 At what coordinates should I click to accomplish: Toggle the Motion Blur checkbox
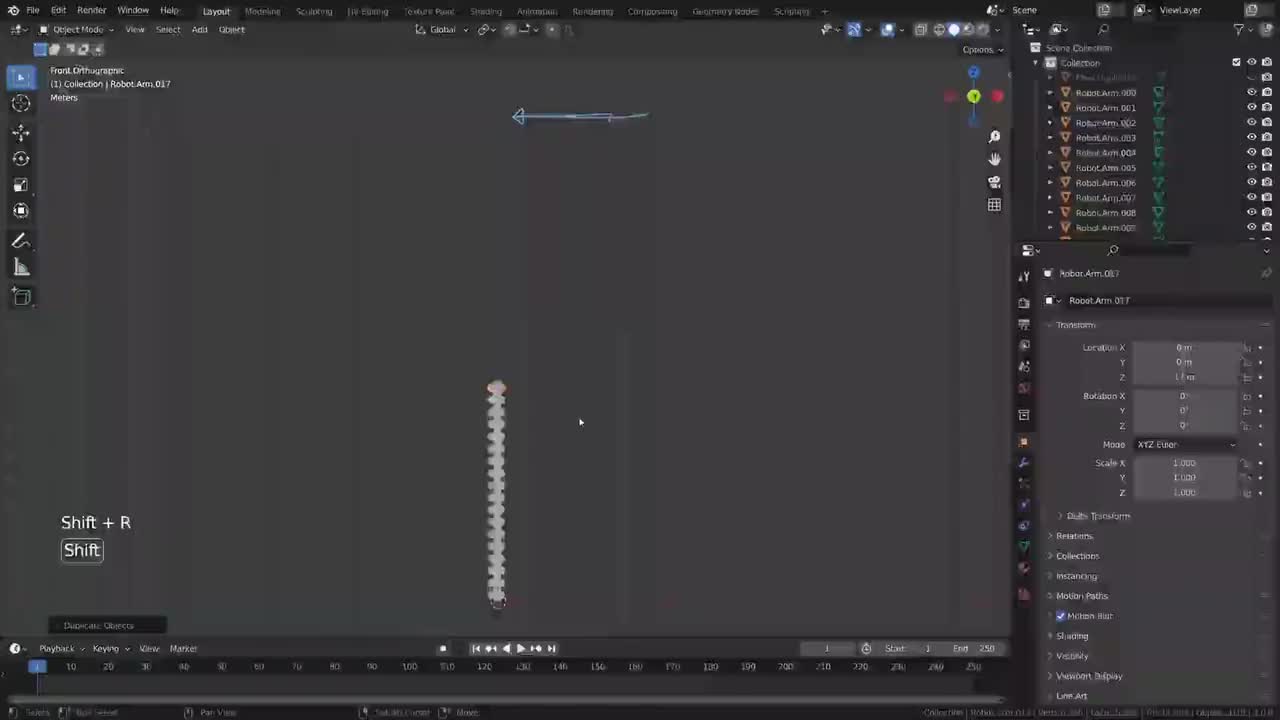tap(1061, 616)
